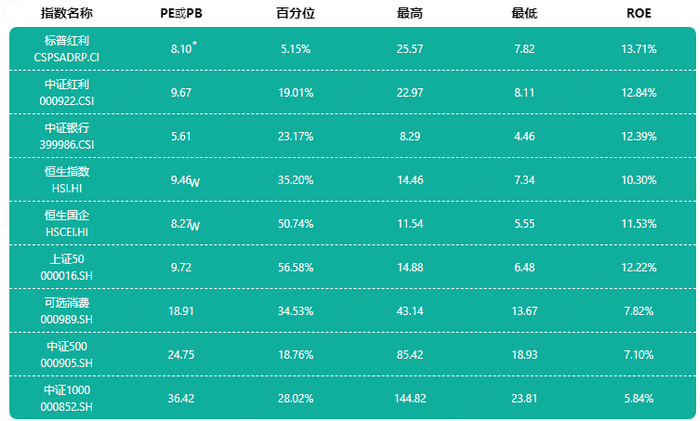Click the 百分位 column header
The image size is (700, 421).
click(x=295, y=14)
